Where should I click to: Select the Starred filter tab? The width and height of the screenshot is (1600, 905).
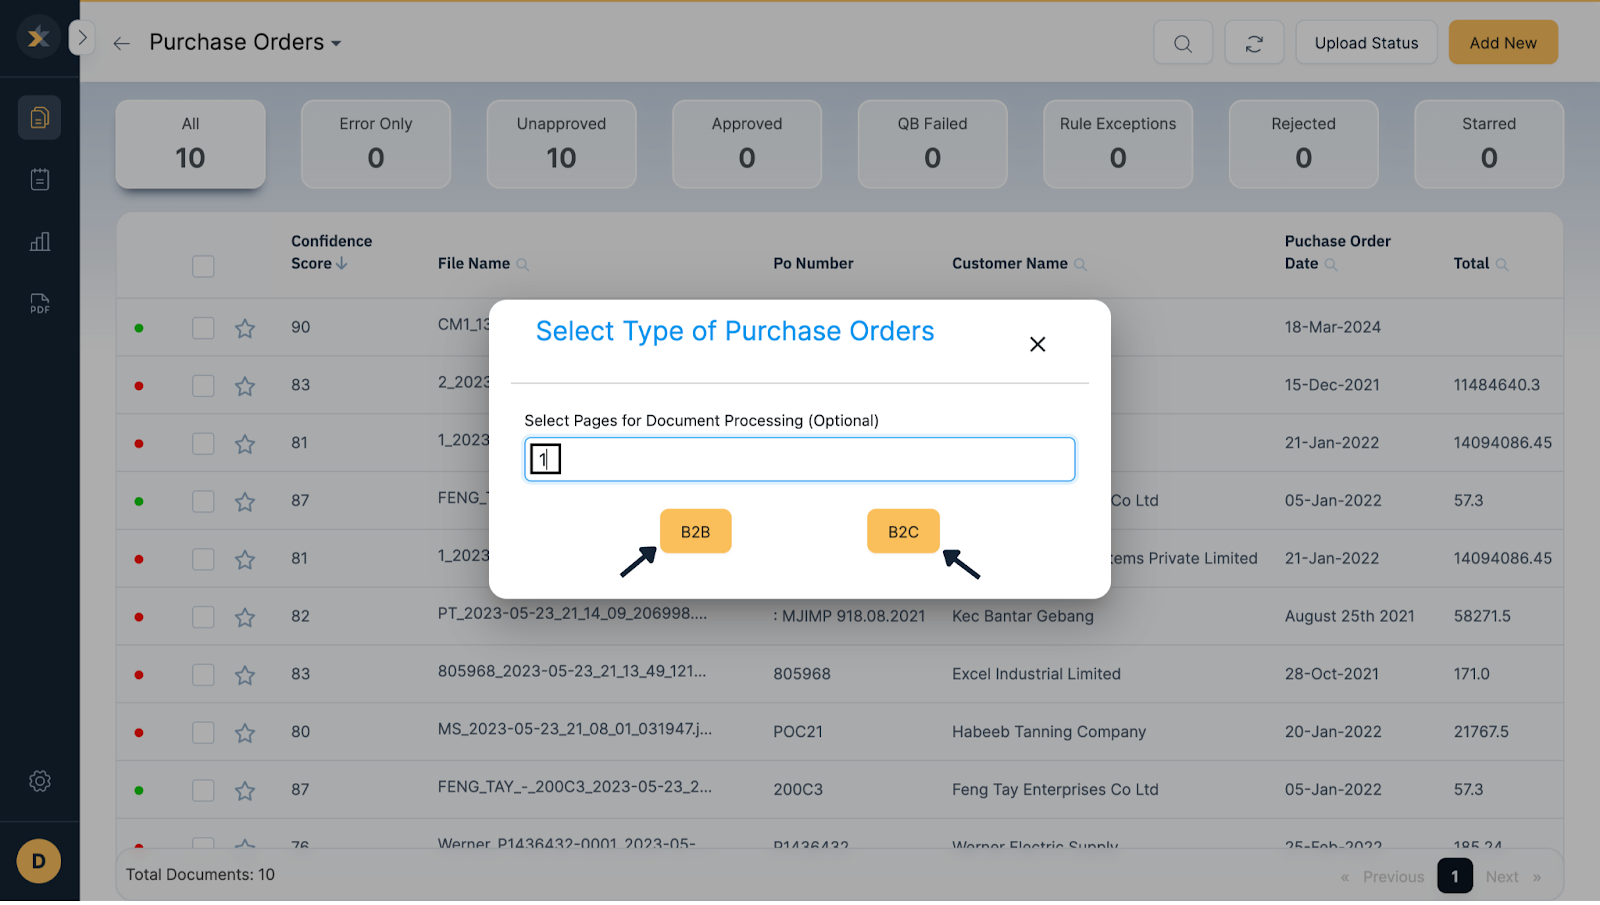point(1489,144)
